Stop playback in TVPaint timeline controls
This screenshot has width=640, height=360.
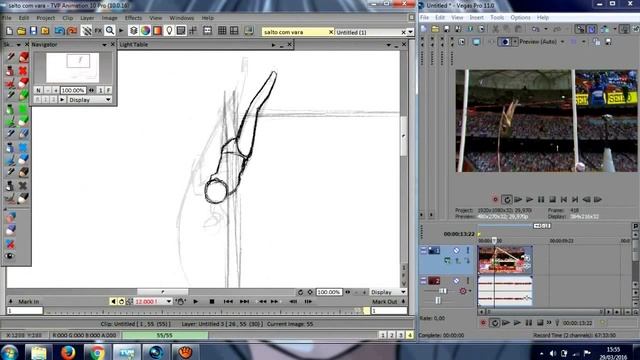pos(212,302)
